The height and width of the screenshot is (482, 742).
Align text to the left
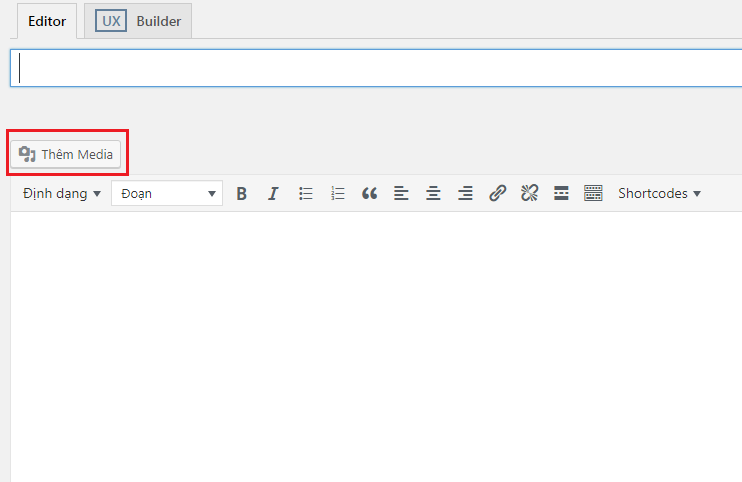[x=401, y=193]
